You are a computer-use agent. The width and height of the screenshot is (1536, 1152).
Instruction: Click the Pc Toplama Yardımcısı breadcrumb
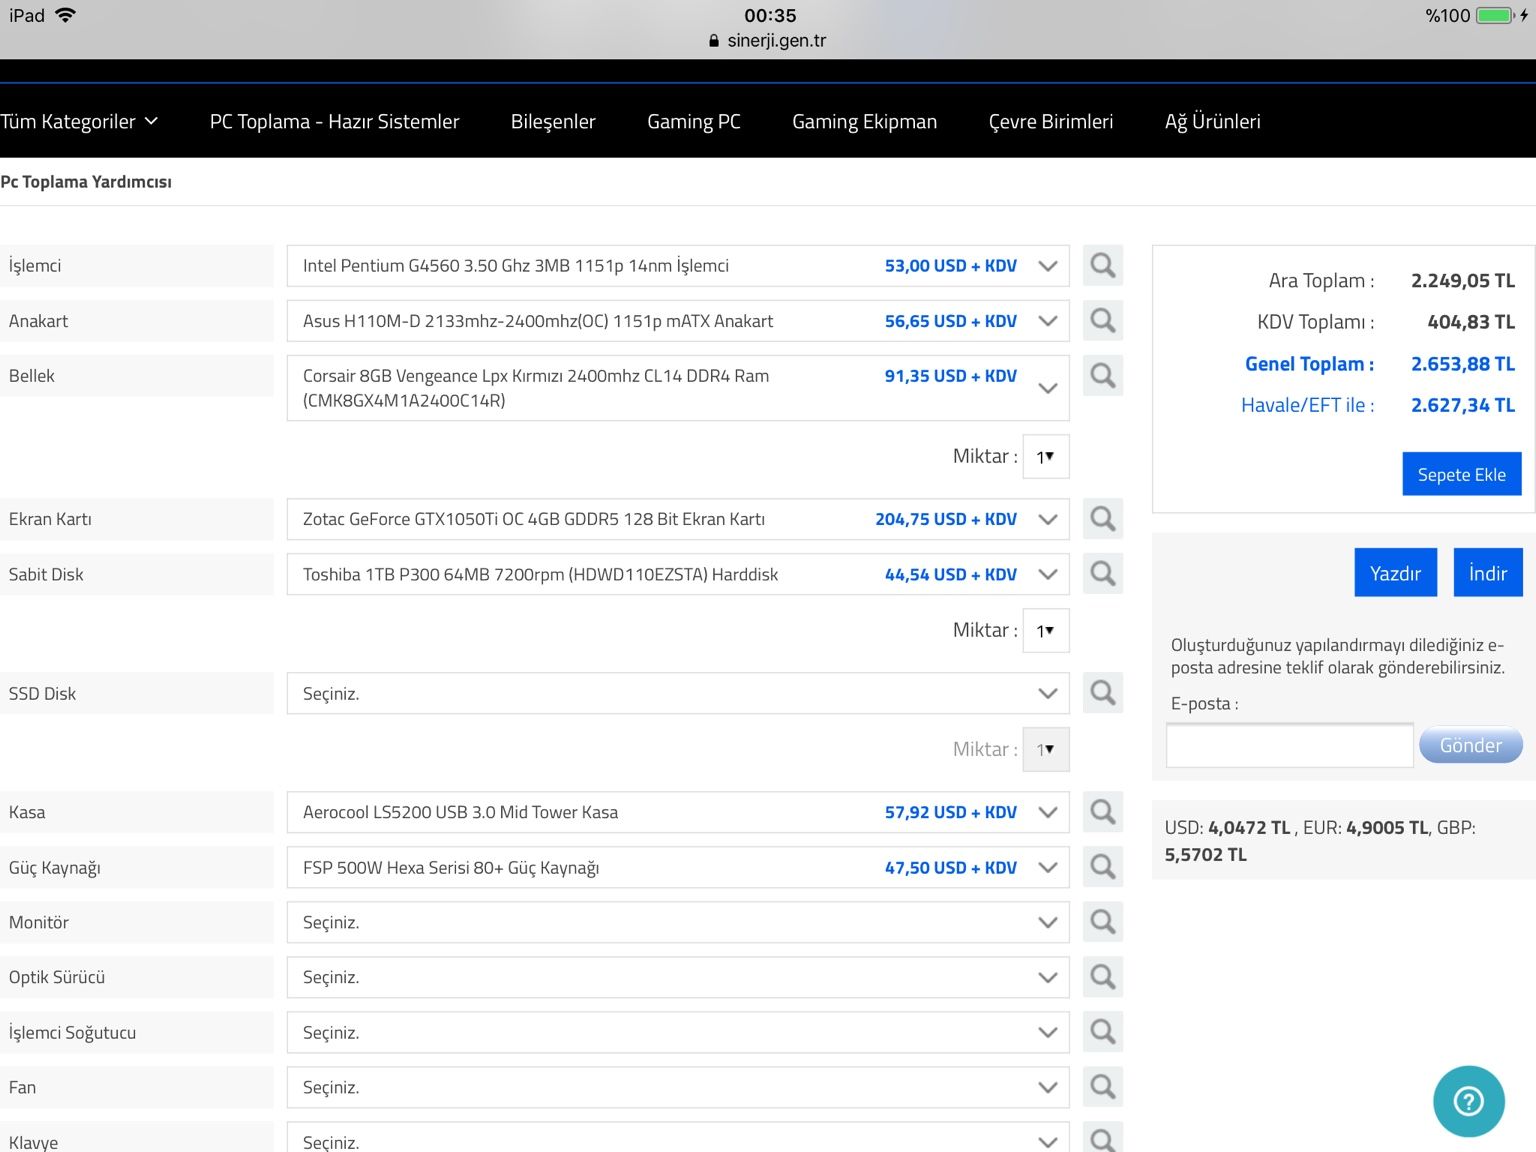click(86, 182)
